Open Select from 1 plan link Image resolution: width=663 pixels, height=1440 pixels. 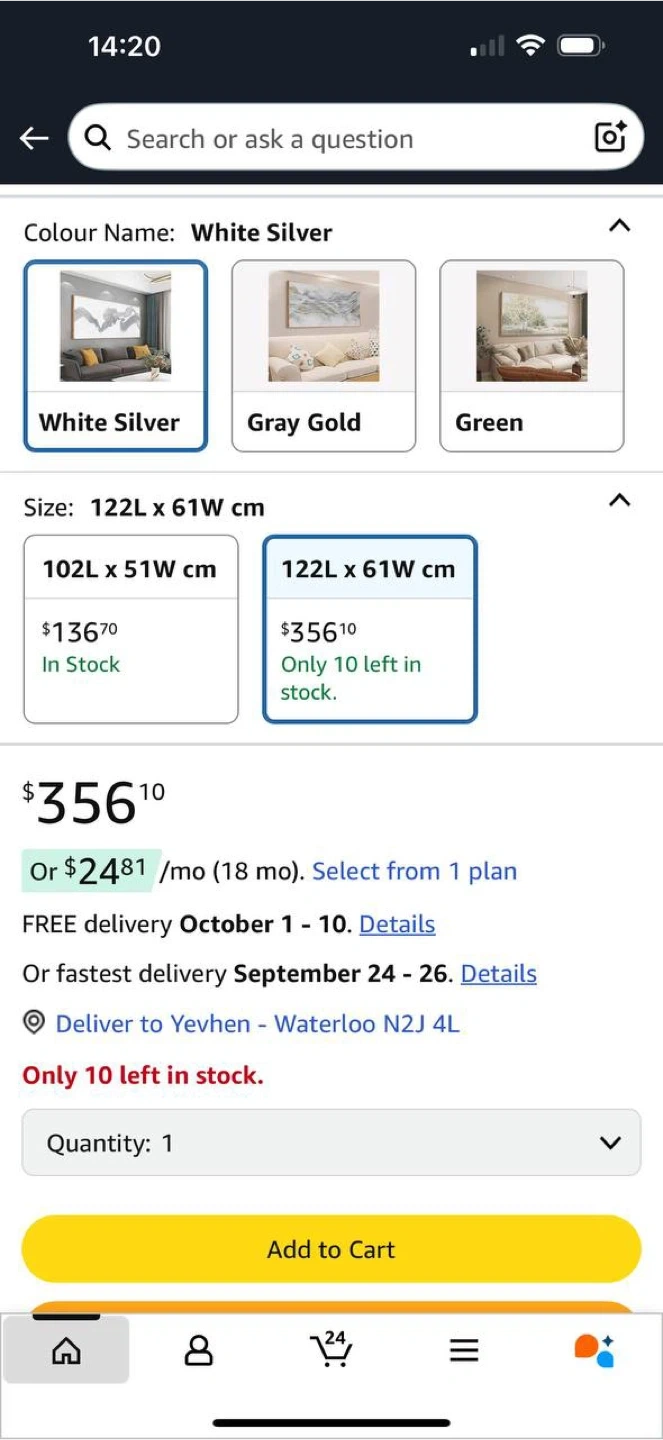(x=414, y=871)
